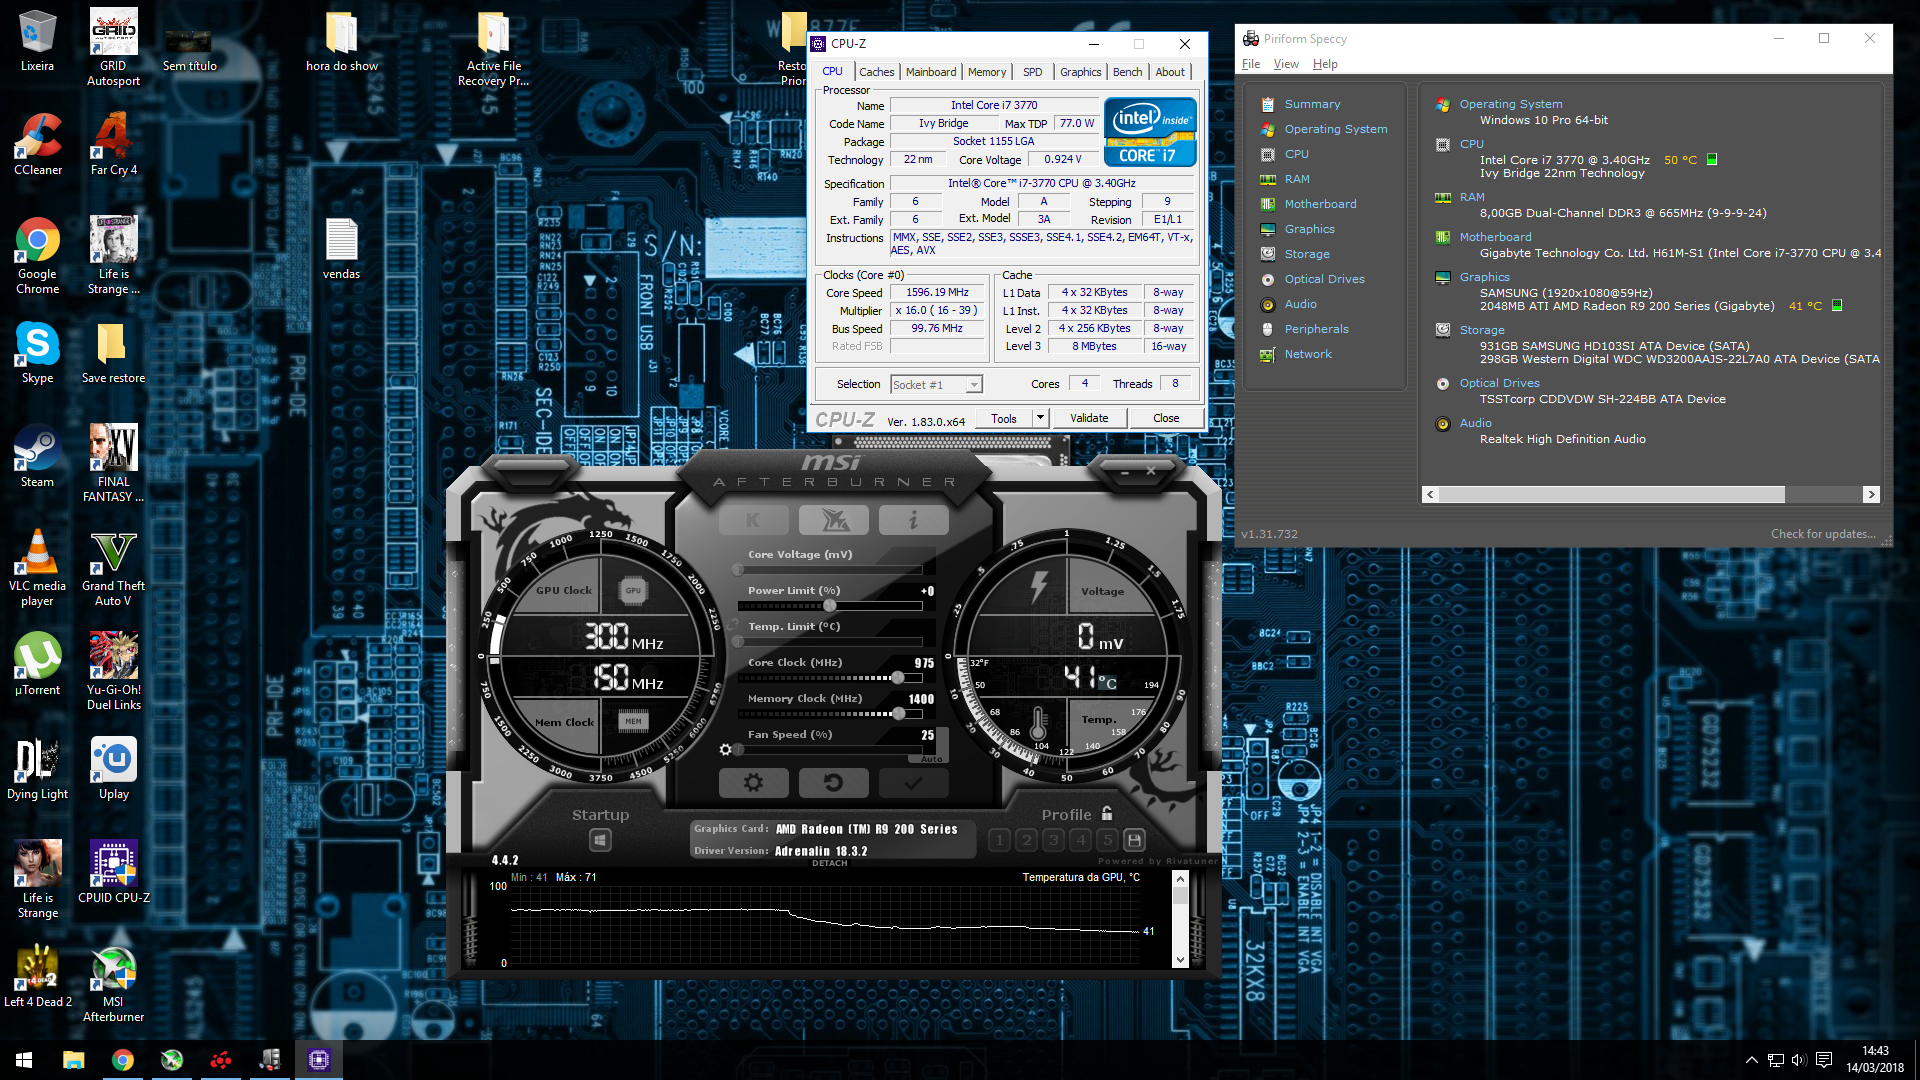Image resolution: width=1920 pixels, height=1080 pixels.
Task: Open the About tab in CPU-Z
Action: click(x=1170, y=72)
